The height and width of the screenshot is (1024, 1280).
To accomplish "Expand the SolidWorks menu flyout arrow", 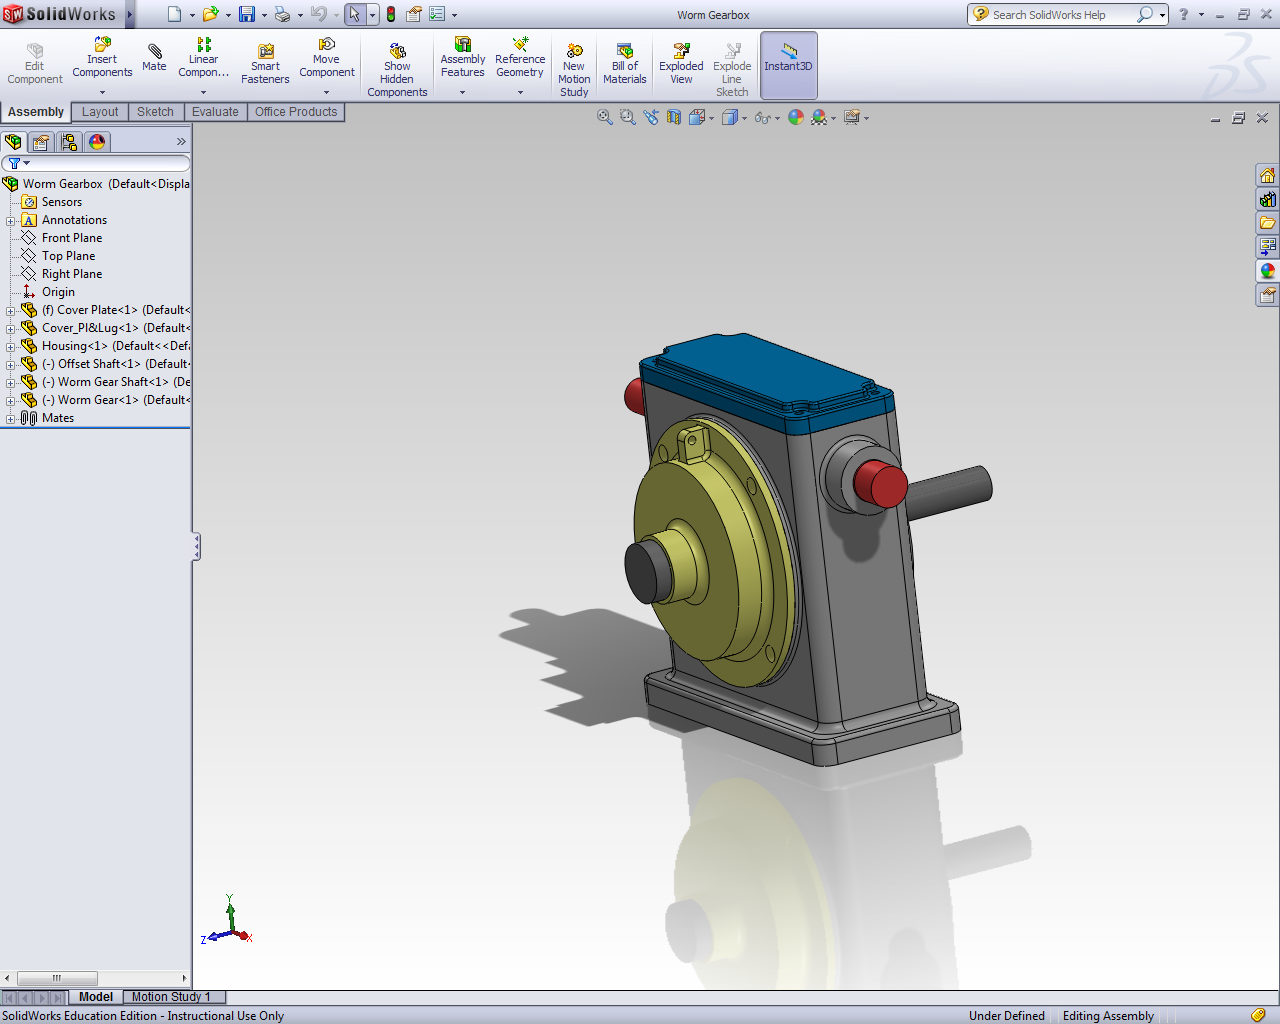I will click(x=129, y=14).
